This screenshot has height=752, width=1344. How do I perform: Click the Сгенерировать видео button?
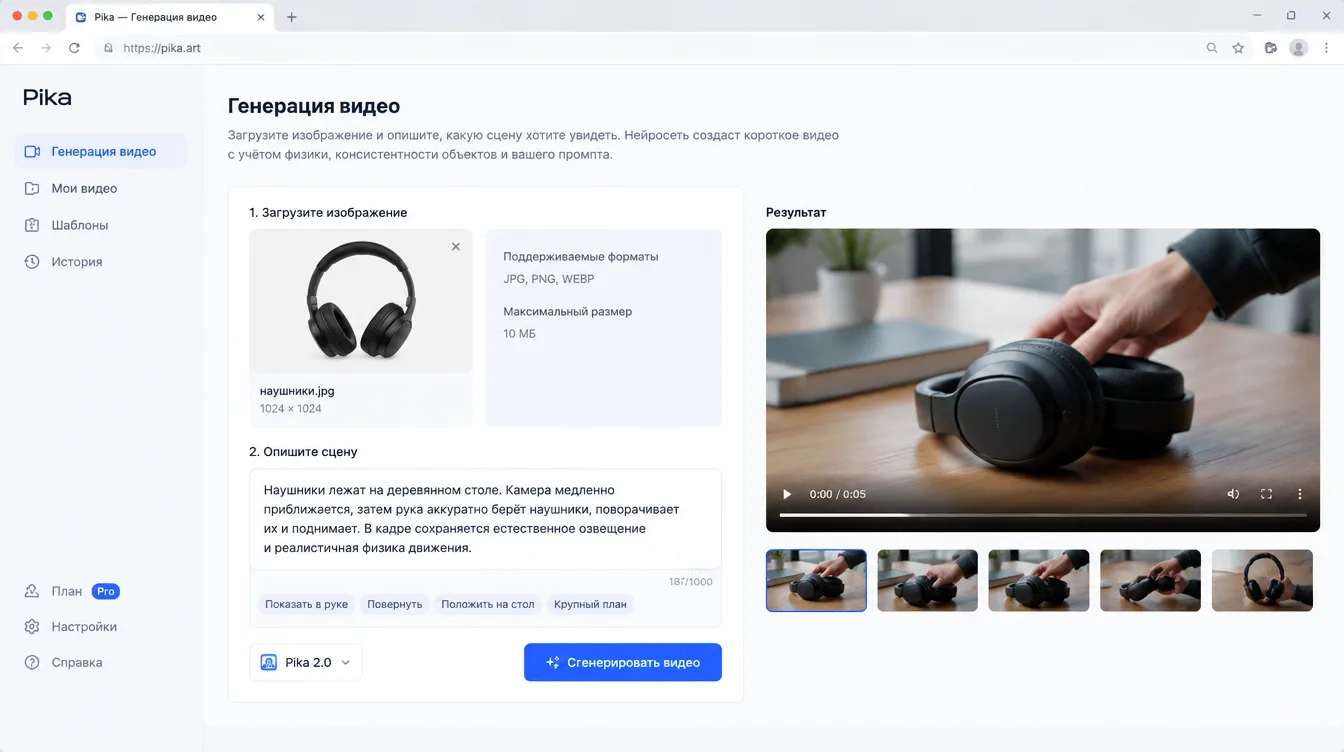(623, 662)
